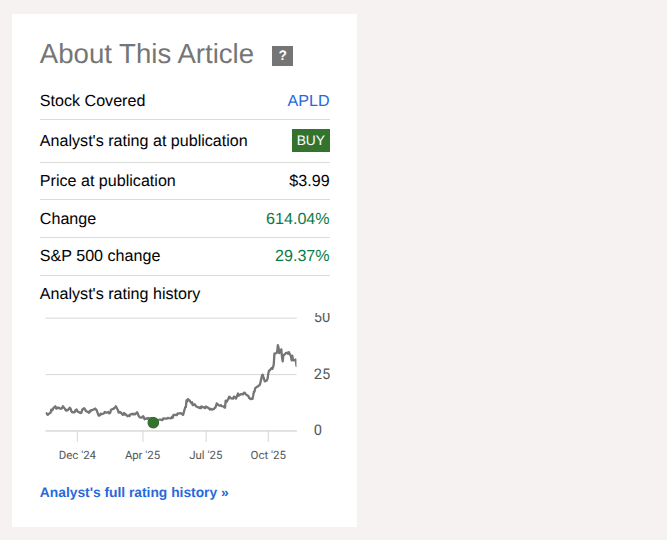
Task: Click the Apr '25 axis label
Action: pos(143,455)
